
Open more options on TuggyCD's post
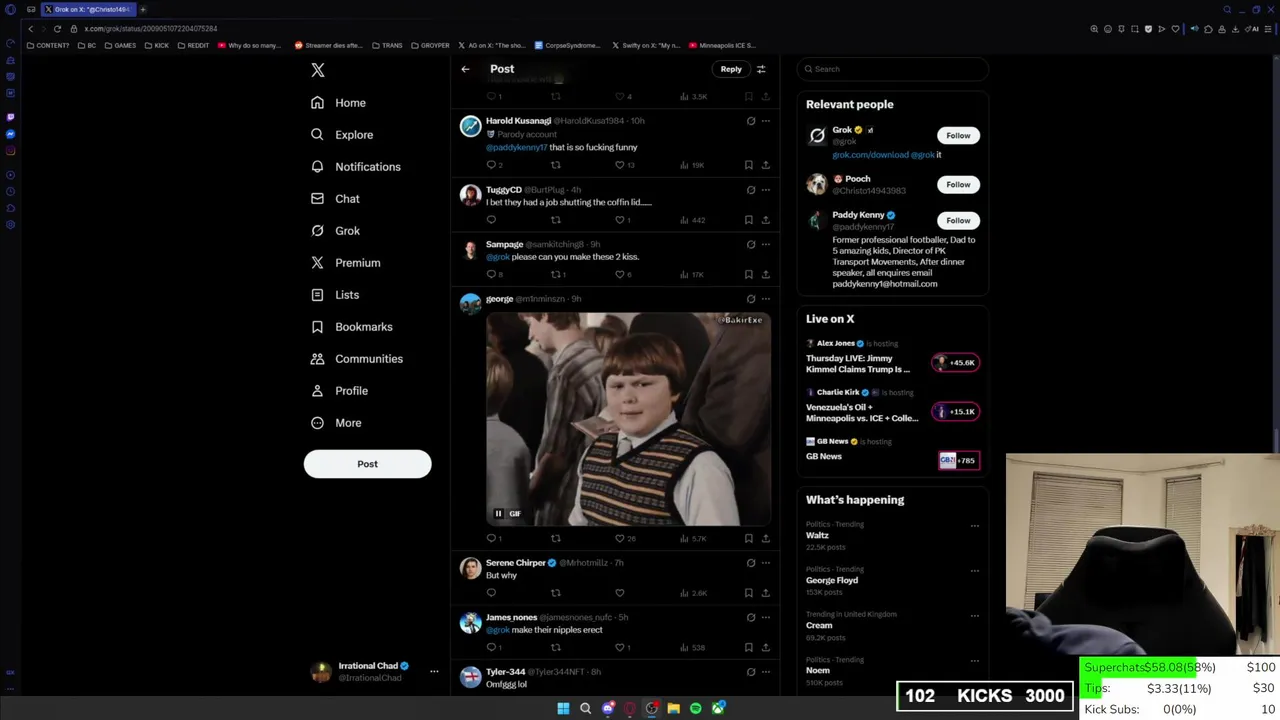(x=766, y=190)
